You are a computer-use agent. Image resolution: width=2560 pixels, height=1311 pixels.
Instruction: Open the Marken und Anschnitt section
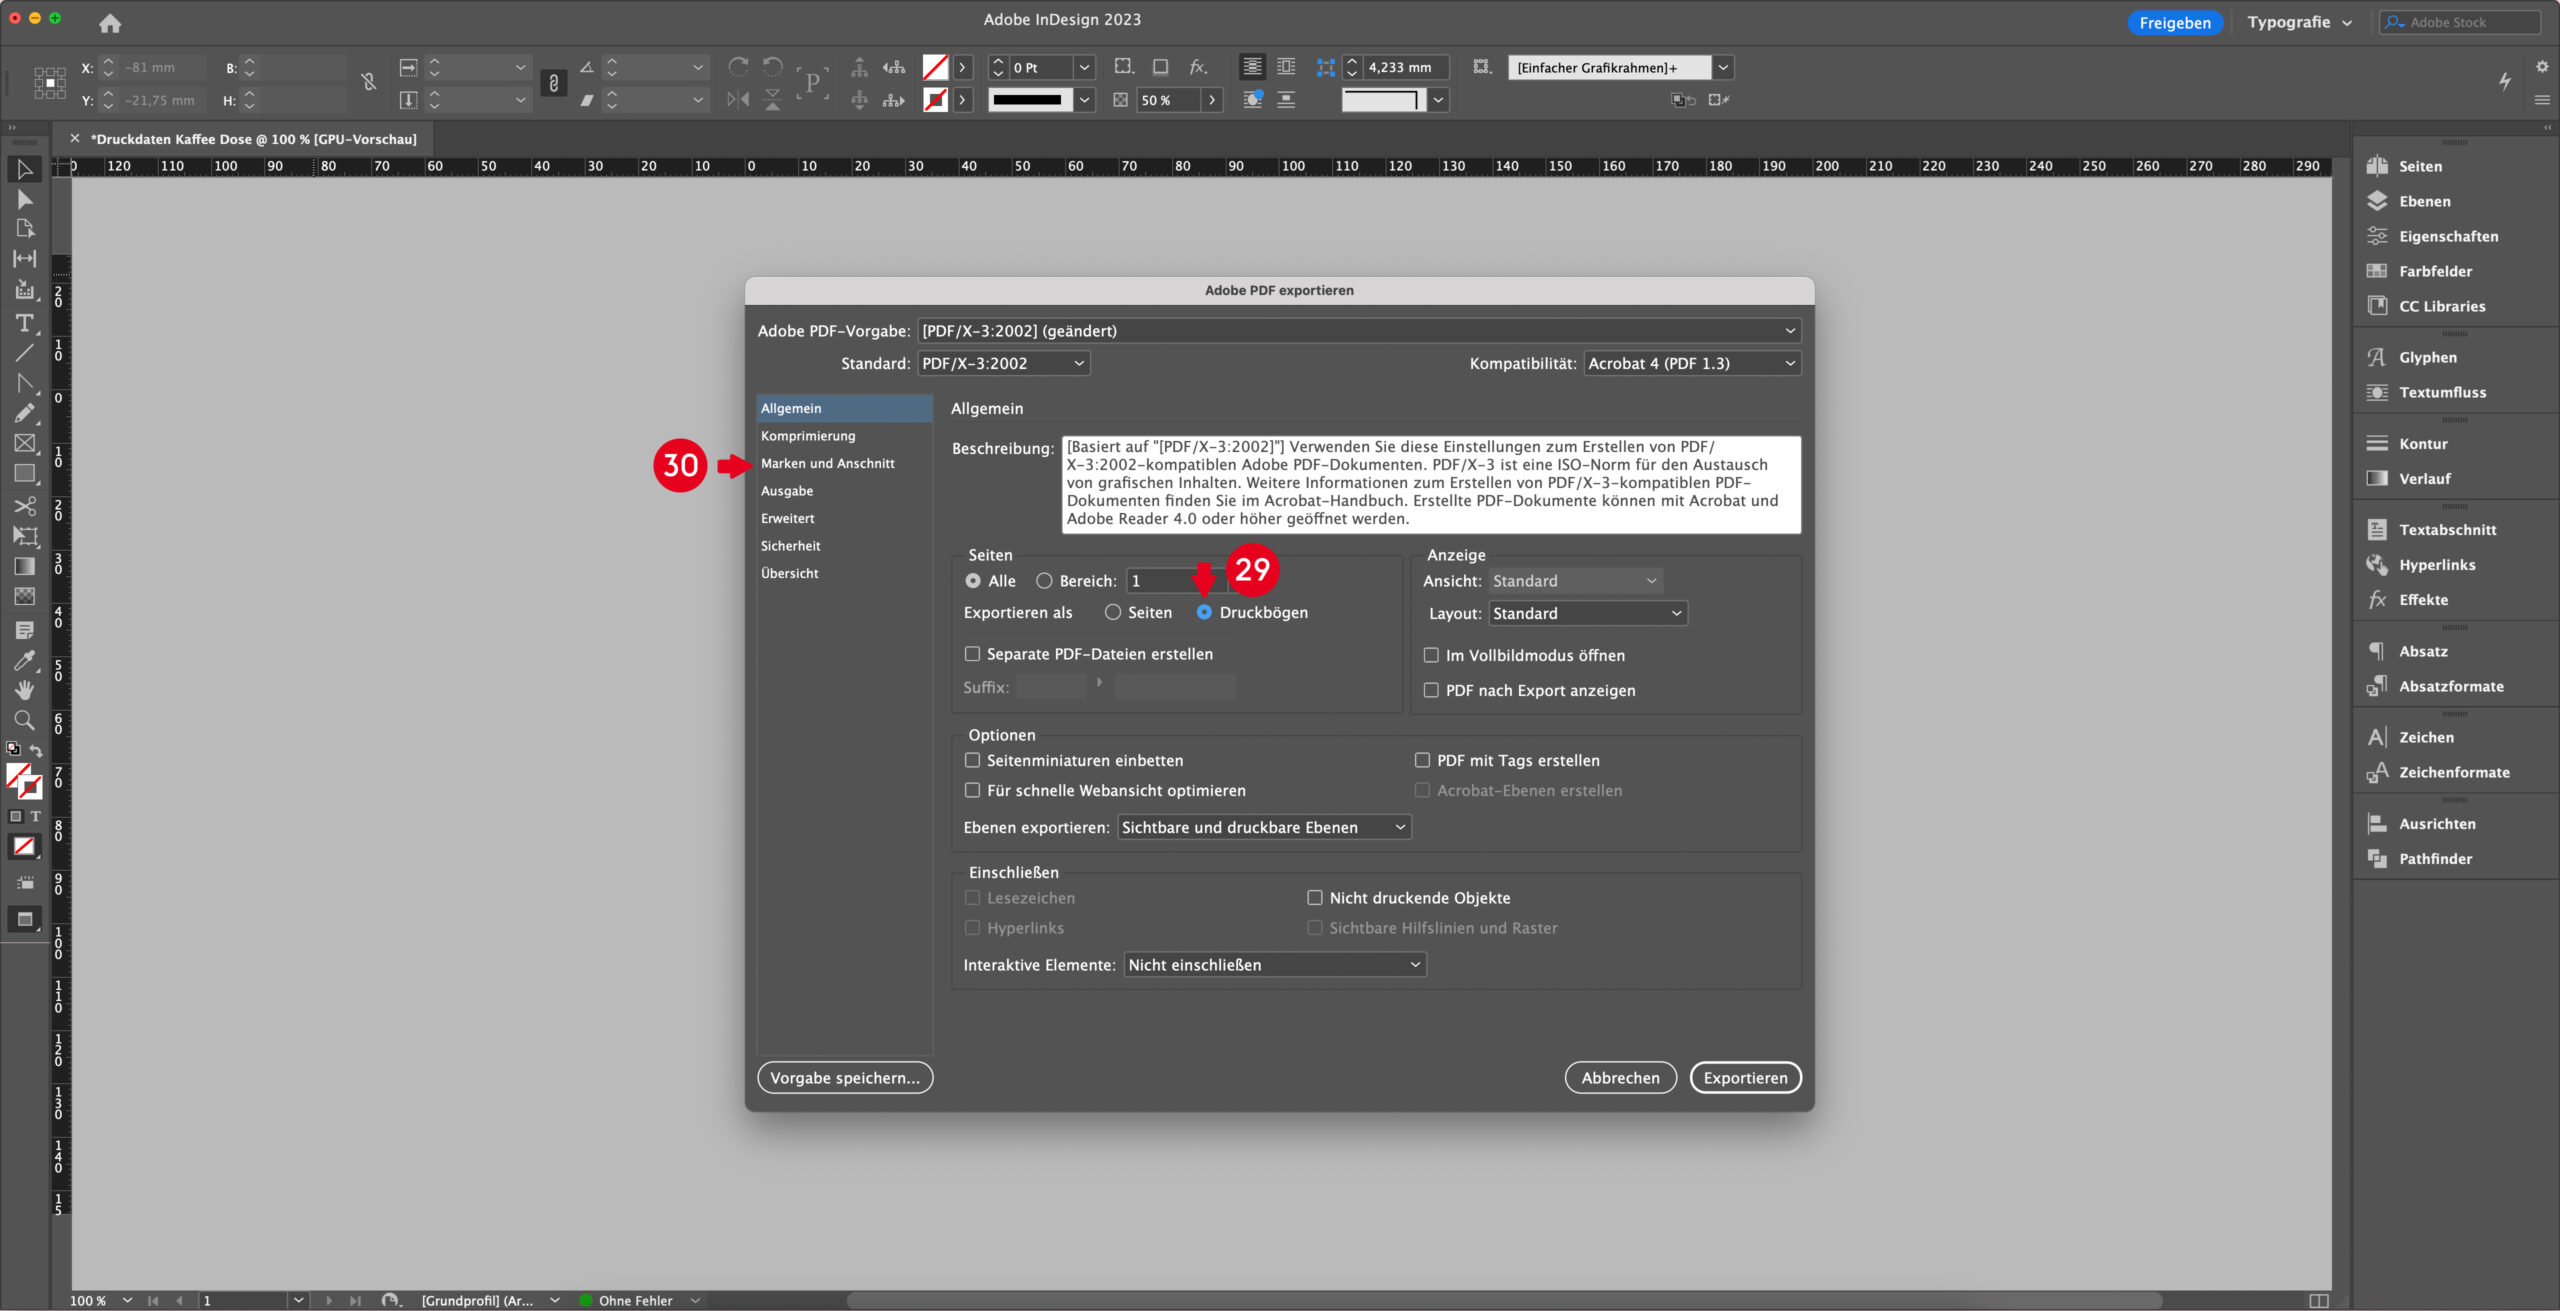click(828, 463)
